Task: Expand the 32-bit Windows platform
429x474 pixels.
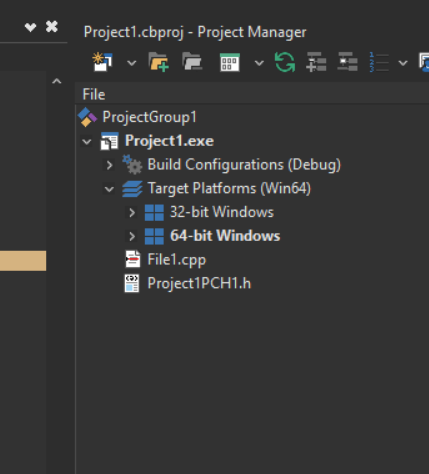Action: (132, 212)
